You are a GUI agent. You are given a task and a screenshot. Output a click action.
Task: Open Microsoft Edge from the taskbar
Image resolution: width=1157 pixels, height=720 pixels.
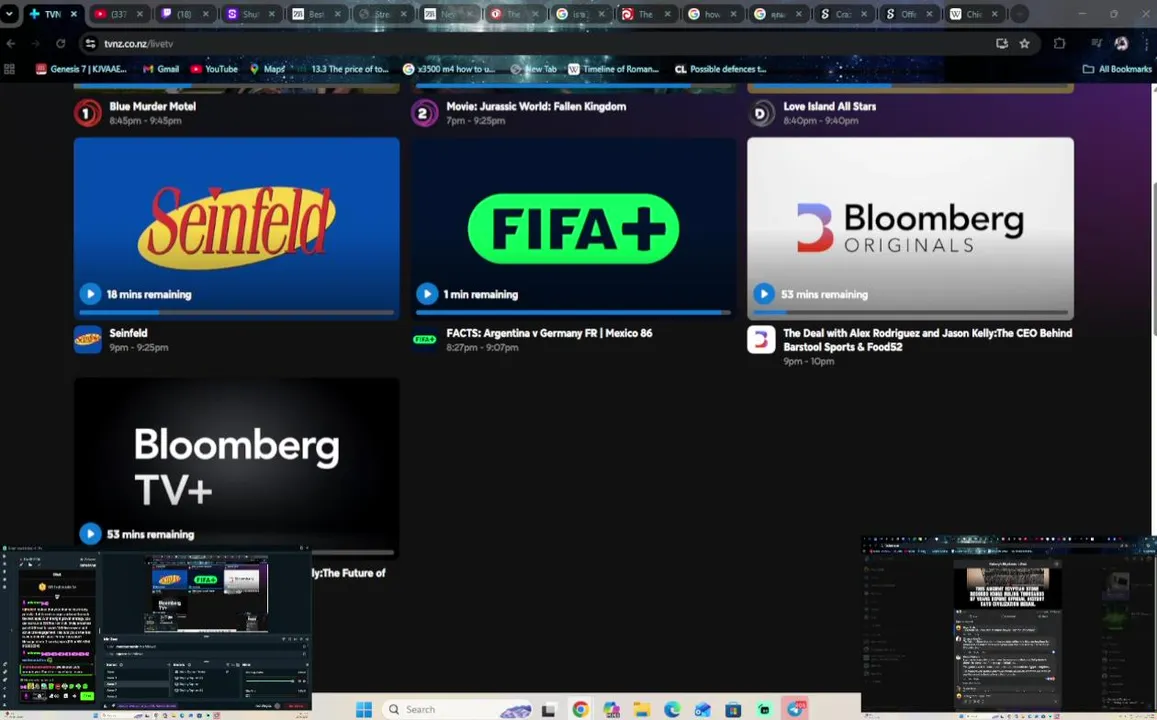pos(671,709)
